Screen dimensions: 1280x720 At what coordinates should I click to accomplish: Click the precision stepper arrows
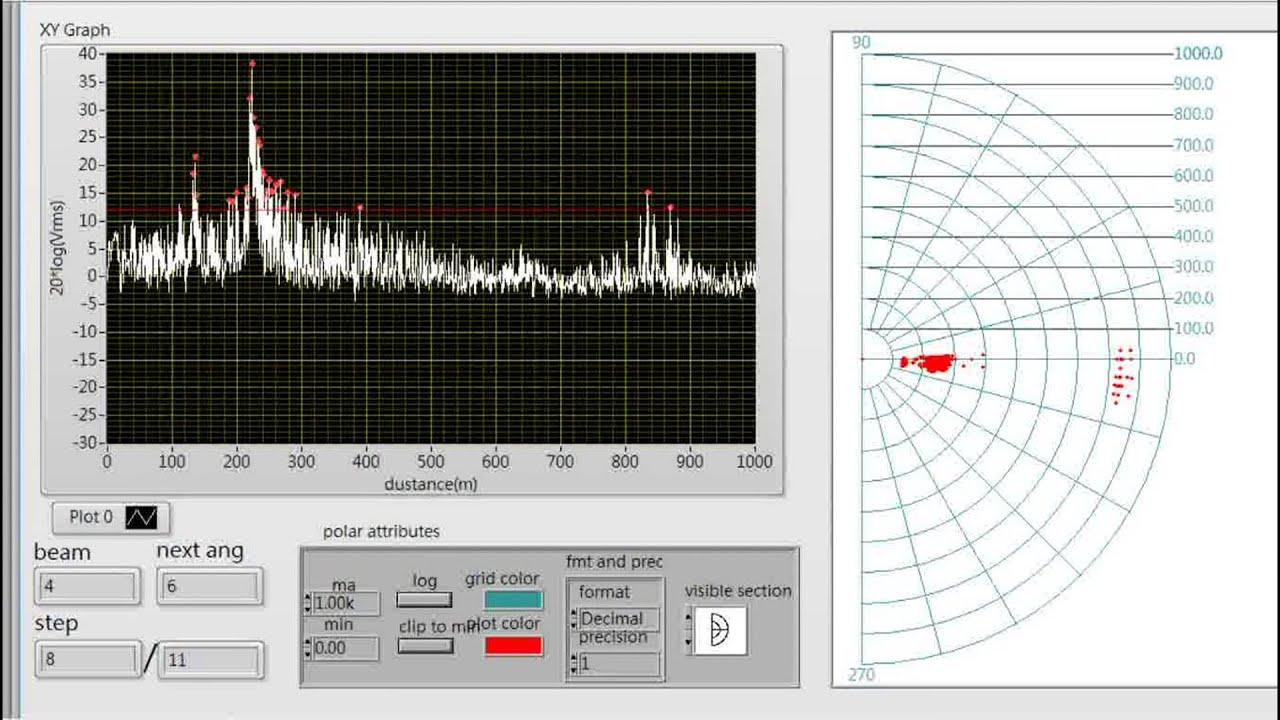click(574, 663)
